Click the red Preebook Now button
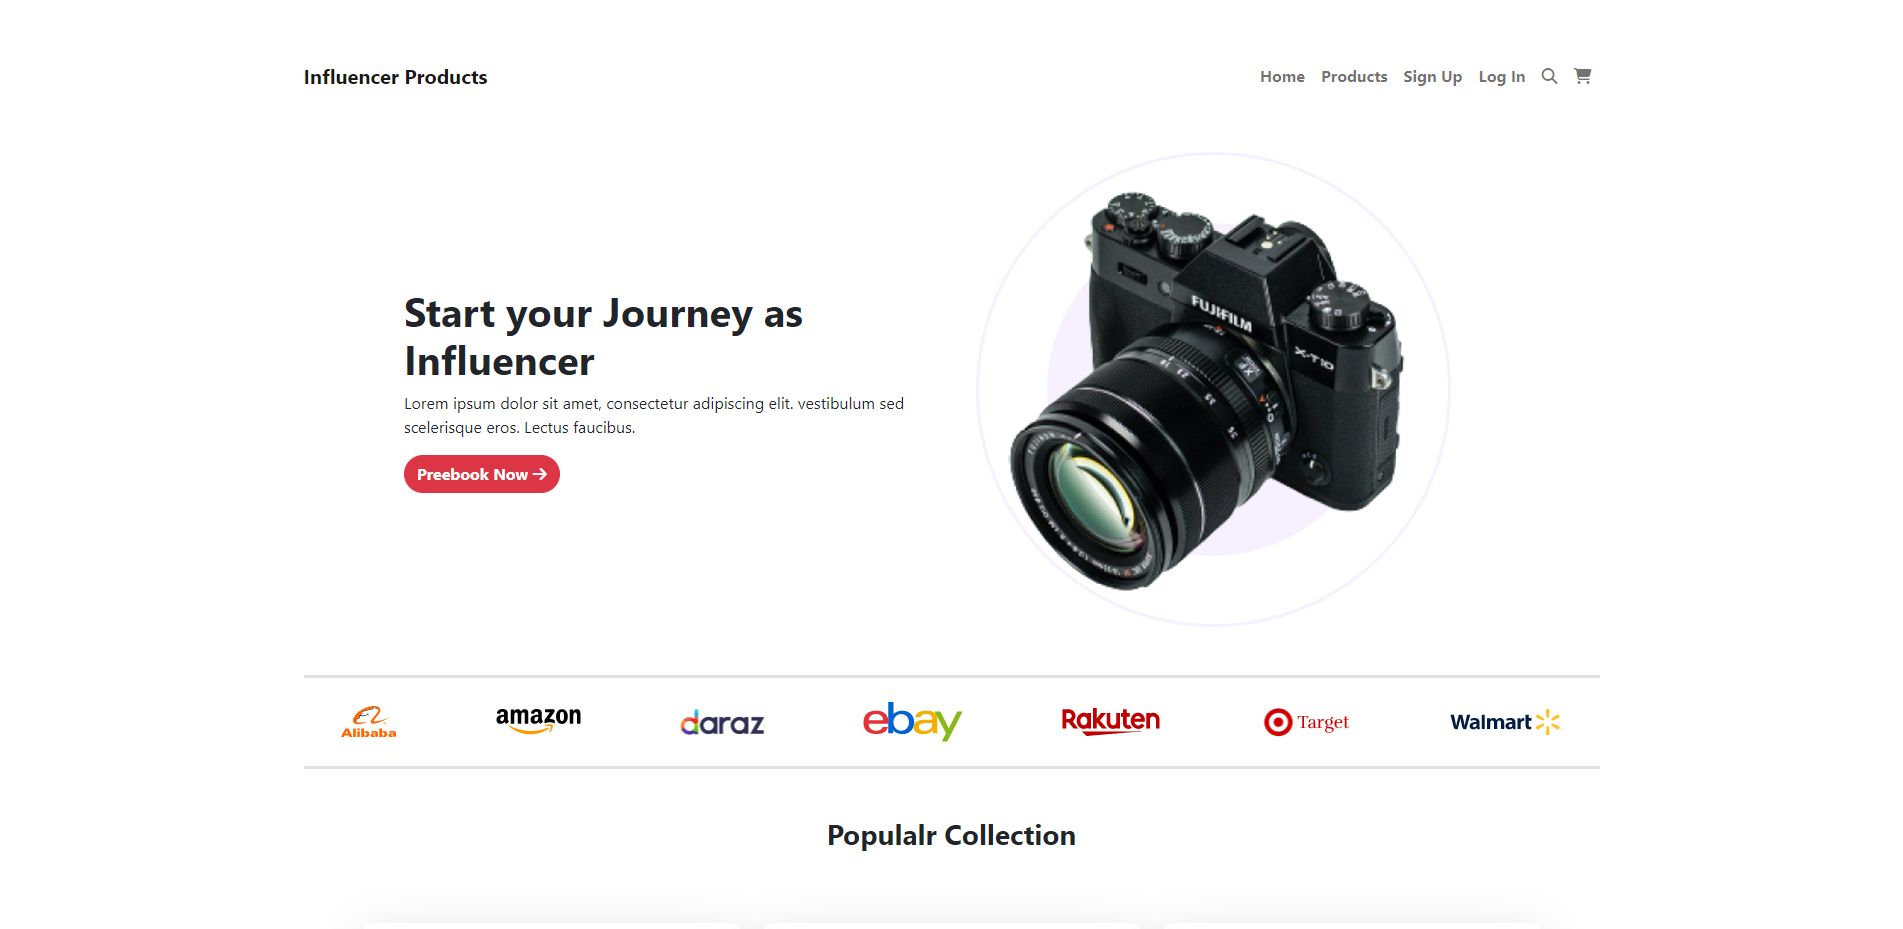The width and height of the screenshot is (1903, 929). tap(482, 474)
